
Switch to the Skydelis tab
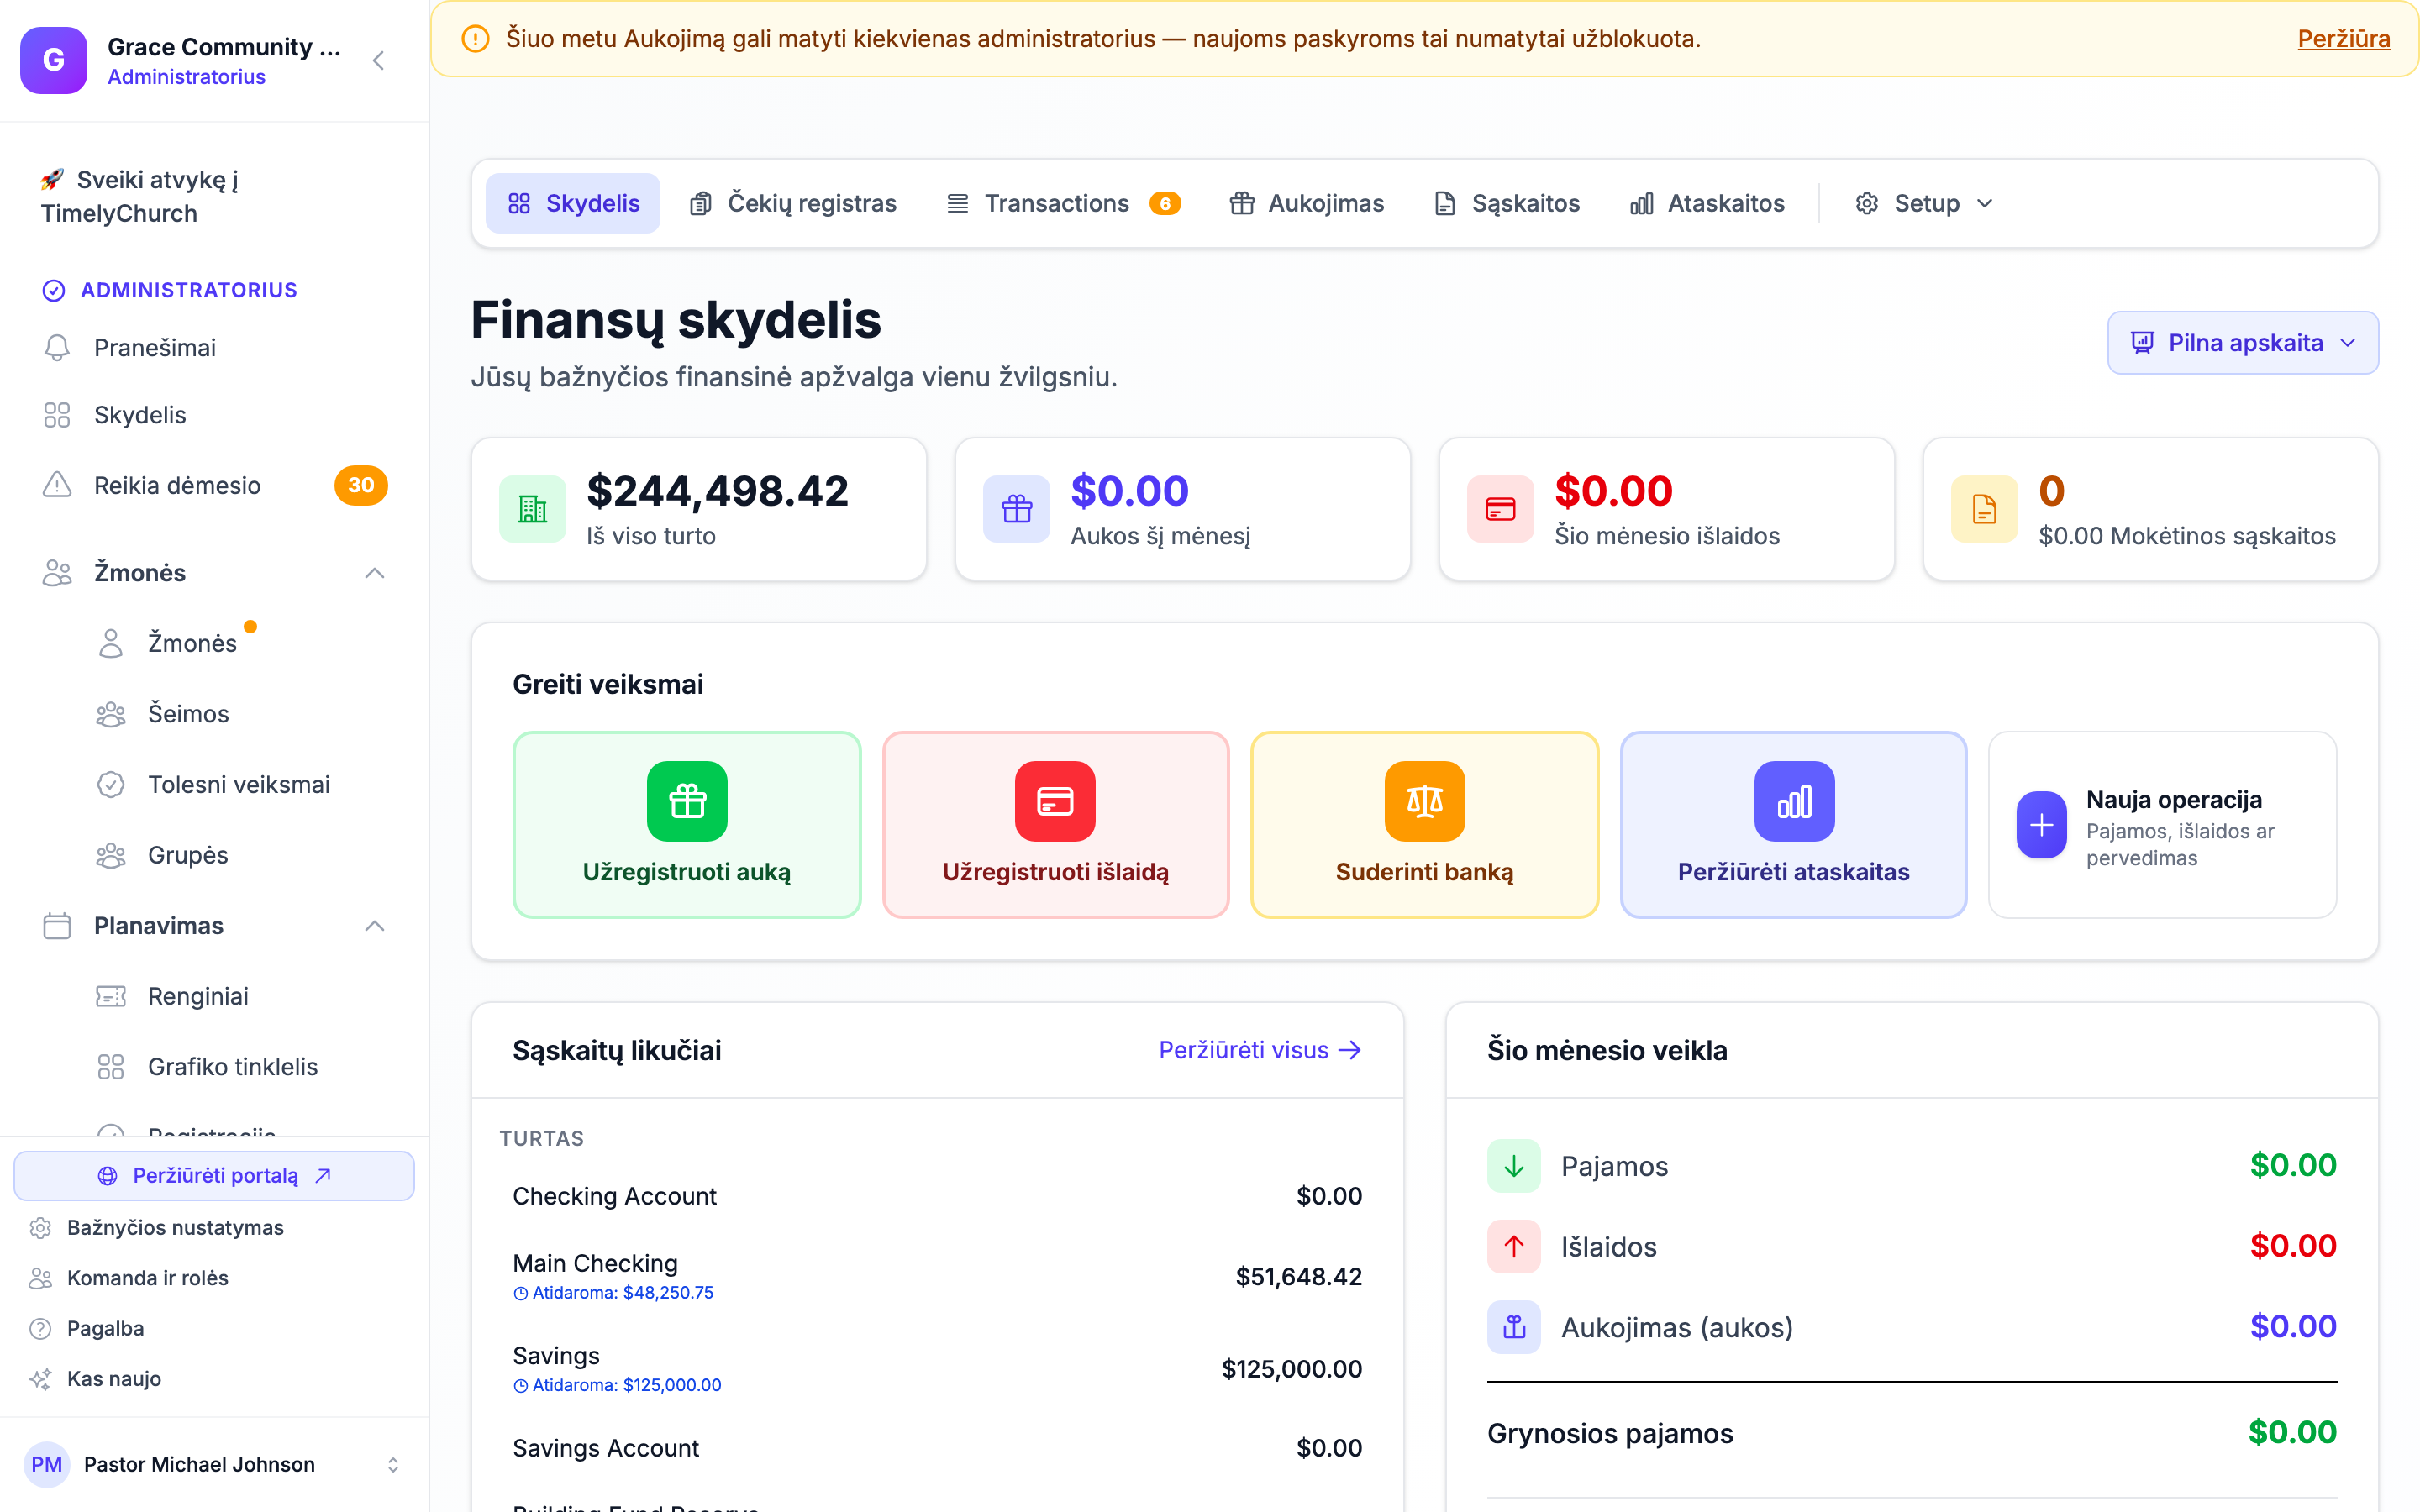point(573,204)
